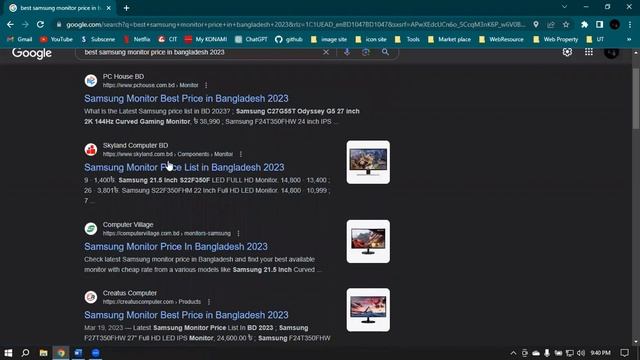640x360 pixels.
Task: Open Creatus Computer Best Price result link
Action: (186, 315)
